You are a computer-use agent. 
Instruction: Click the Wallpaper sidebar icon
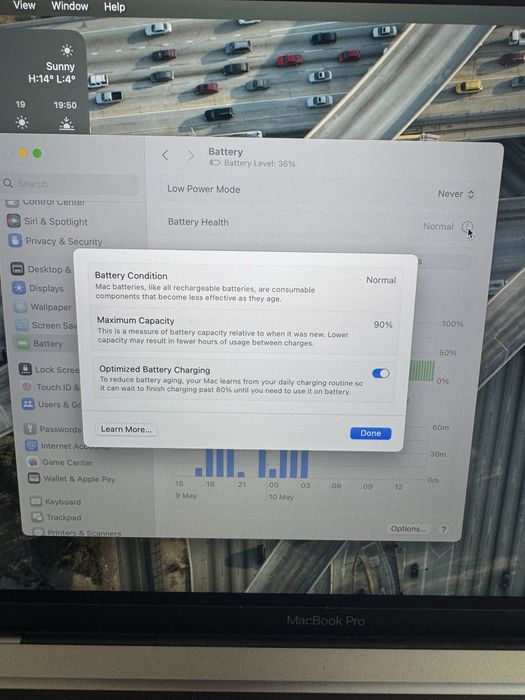21,307
